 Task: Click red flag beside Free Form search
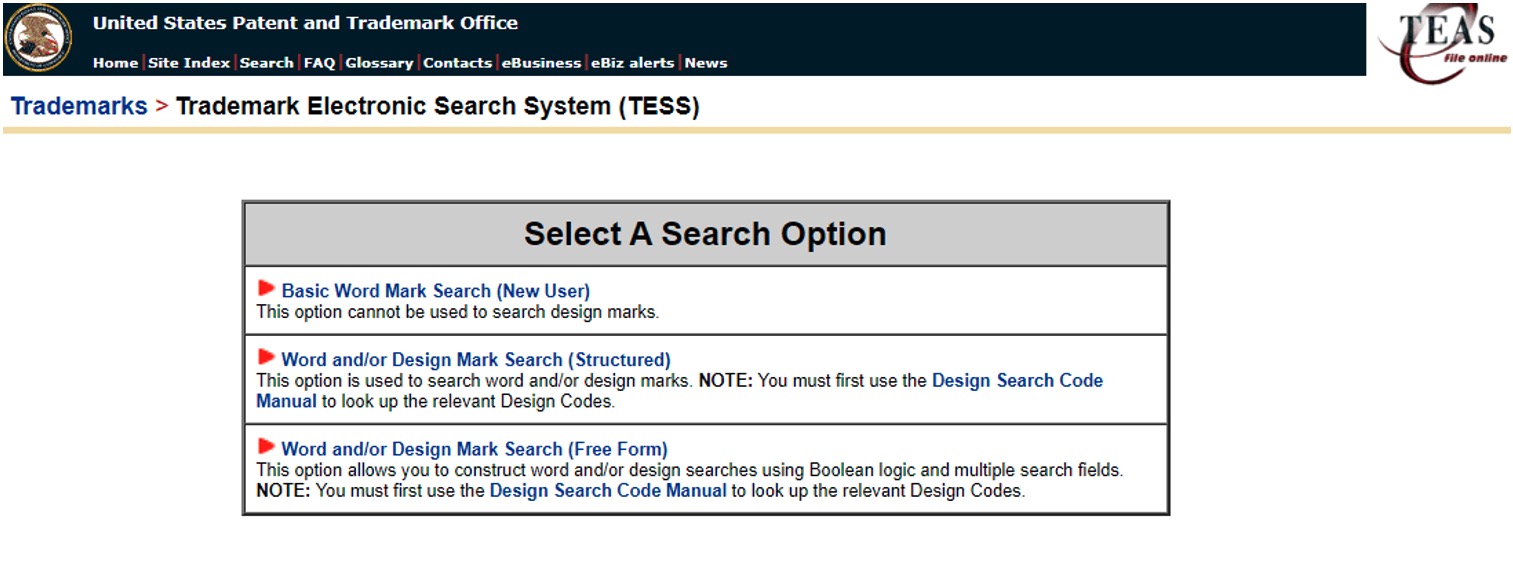266,447
